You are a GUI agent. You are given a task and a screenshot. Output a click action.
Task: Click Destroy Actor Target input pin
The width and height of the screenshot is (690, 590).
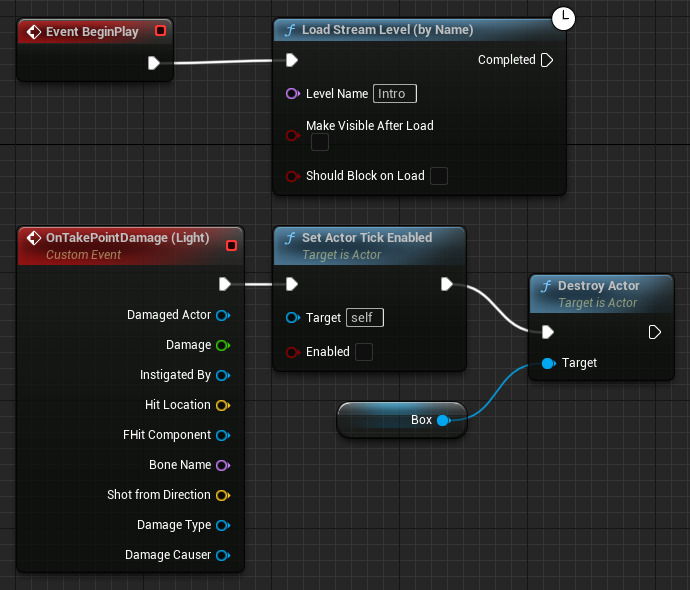[x=549, y=363]
